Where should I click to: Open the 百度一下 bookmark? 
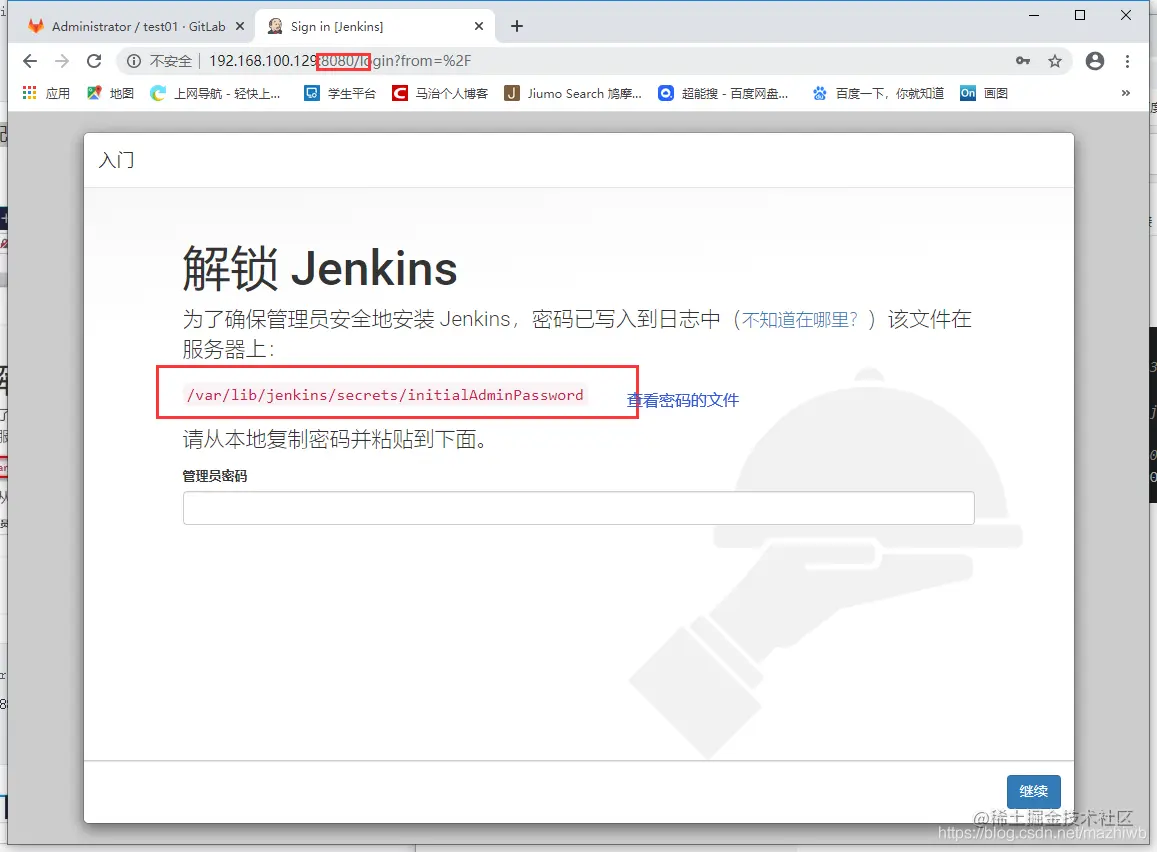pyautogui.click(x=878, y=94)
